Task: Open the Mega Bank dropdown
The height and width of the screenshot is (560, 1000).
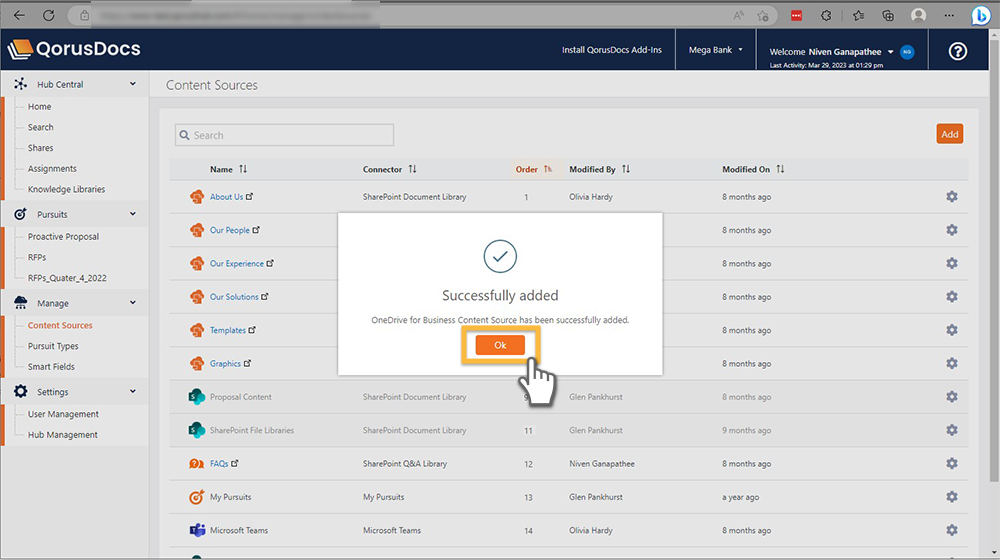Action: (716, 50)
